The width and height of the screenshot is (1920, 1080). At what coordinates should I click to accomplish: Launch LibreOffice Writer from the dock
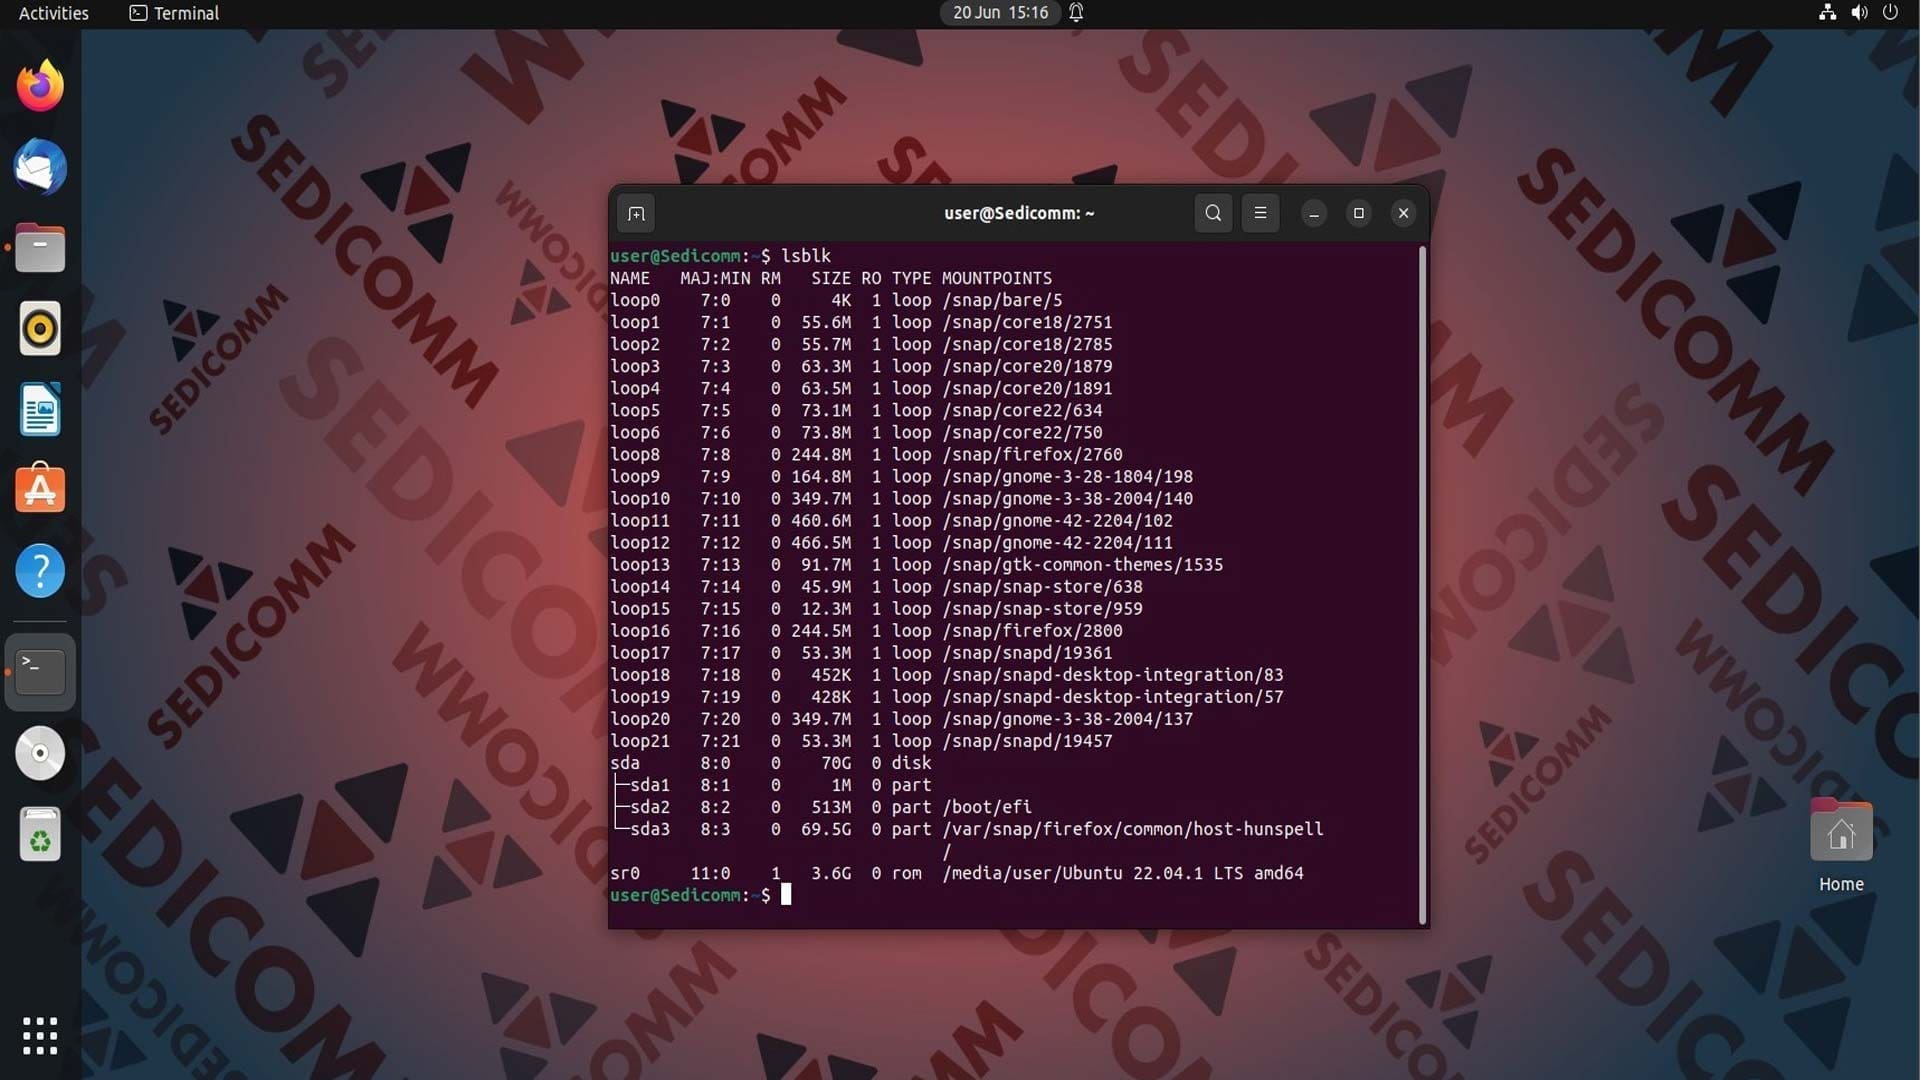click(x=40, y=409)
